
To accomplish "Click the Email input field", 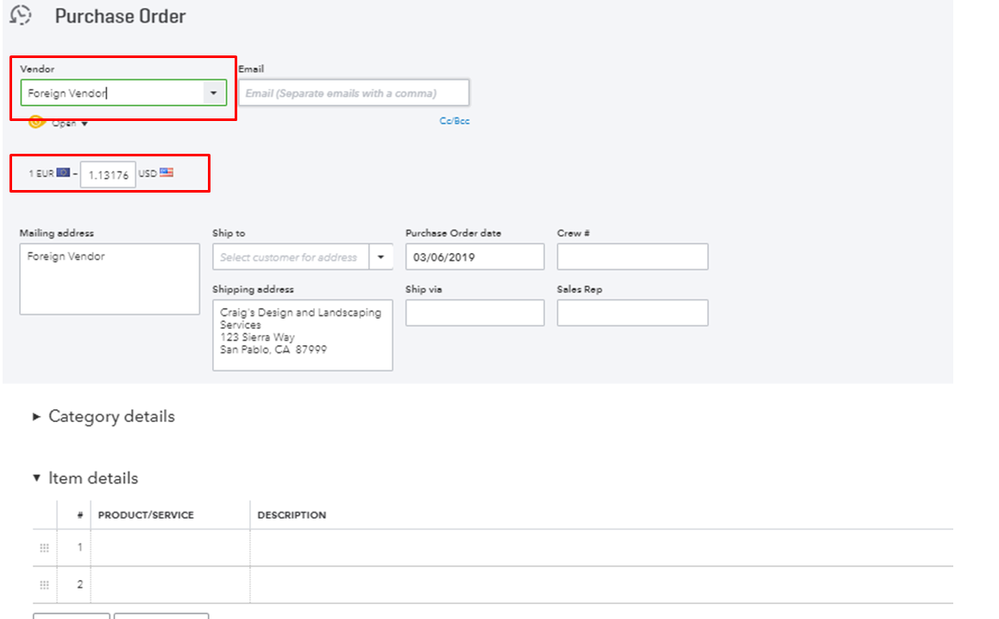I will pos(354,93).
